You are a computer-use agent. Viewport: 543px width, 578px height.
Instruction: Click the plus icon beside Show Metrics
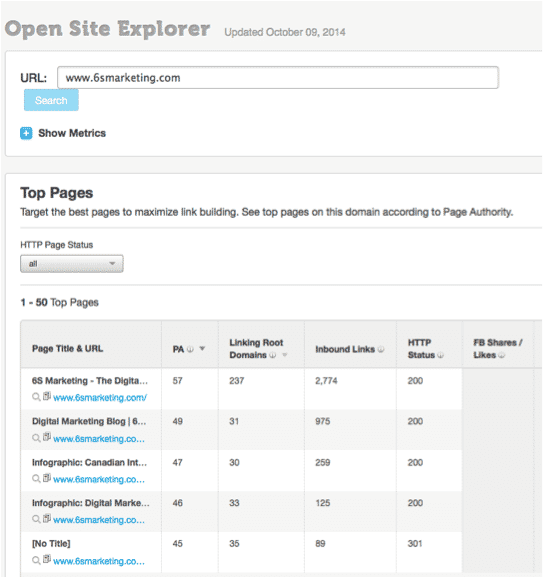(x=26, y=133)
